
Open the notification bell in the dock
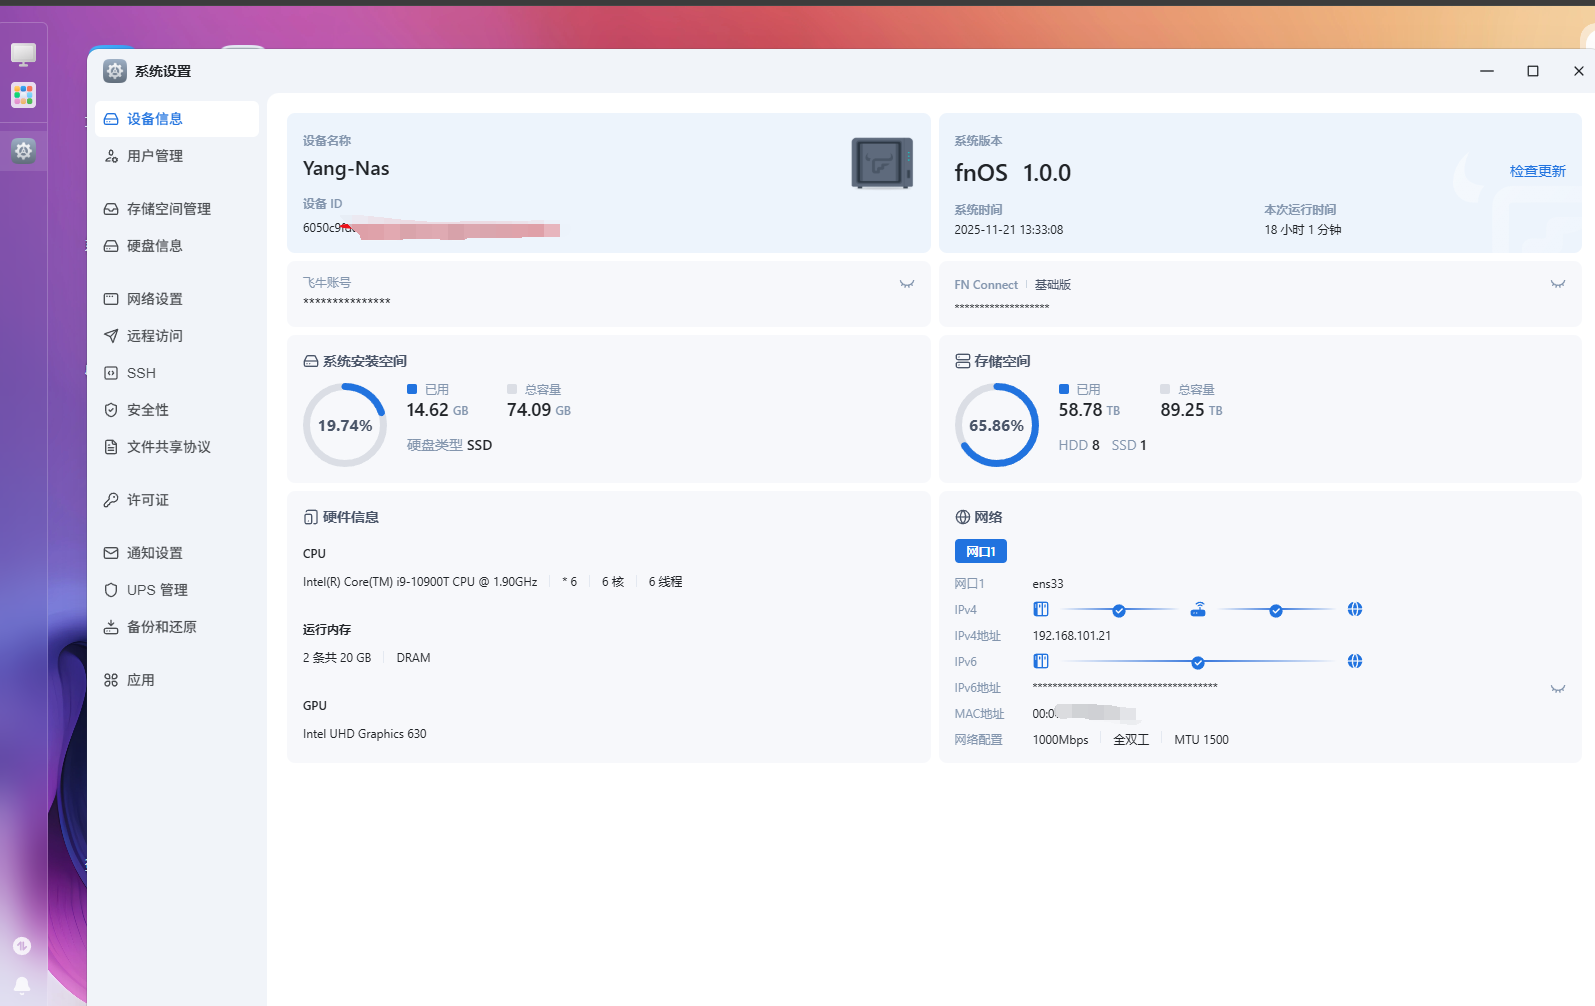point(22,985)
